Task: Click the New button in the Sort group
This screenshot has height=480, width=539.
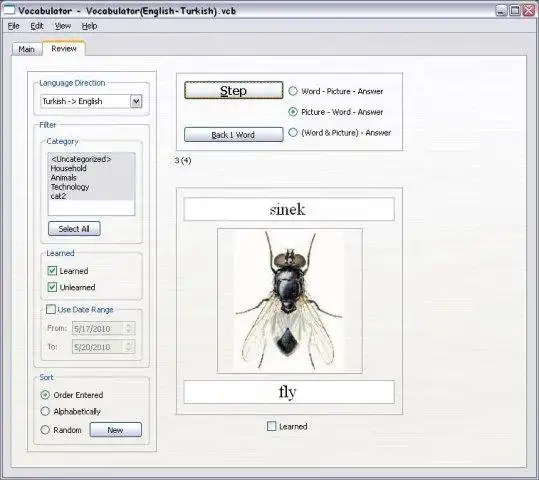Action: [x=116, y=430]
